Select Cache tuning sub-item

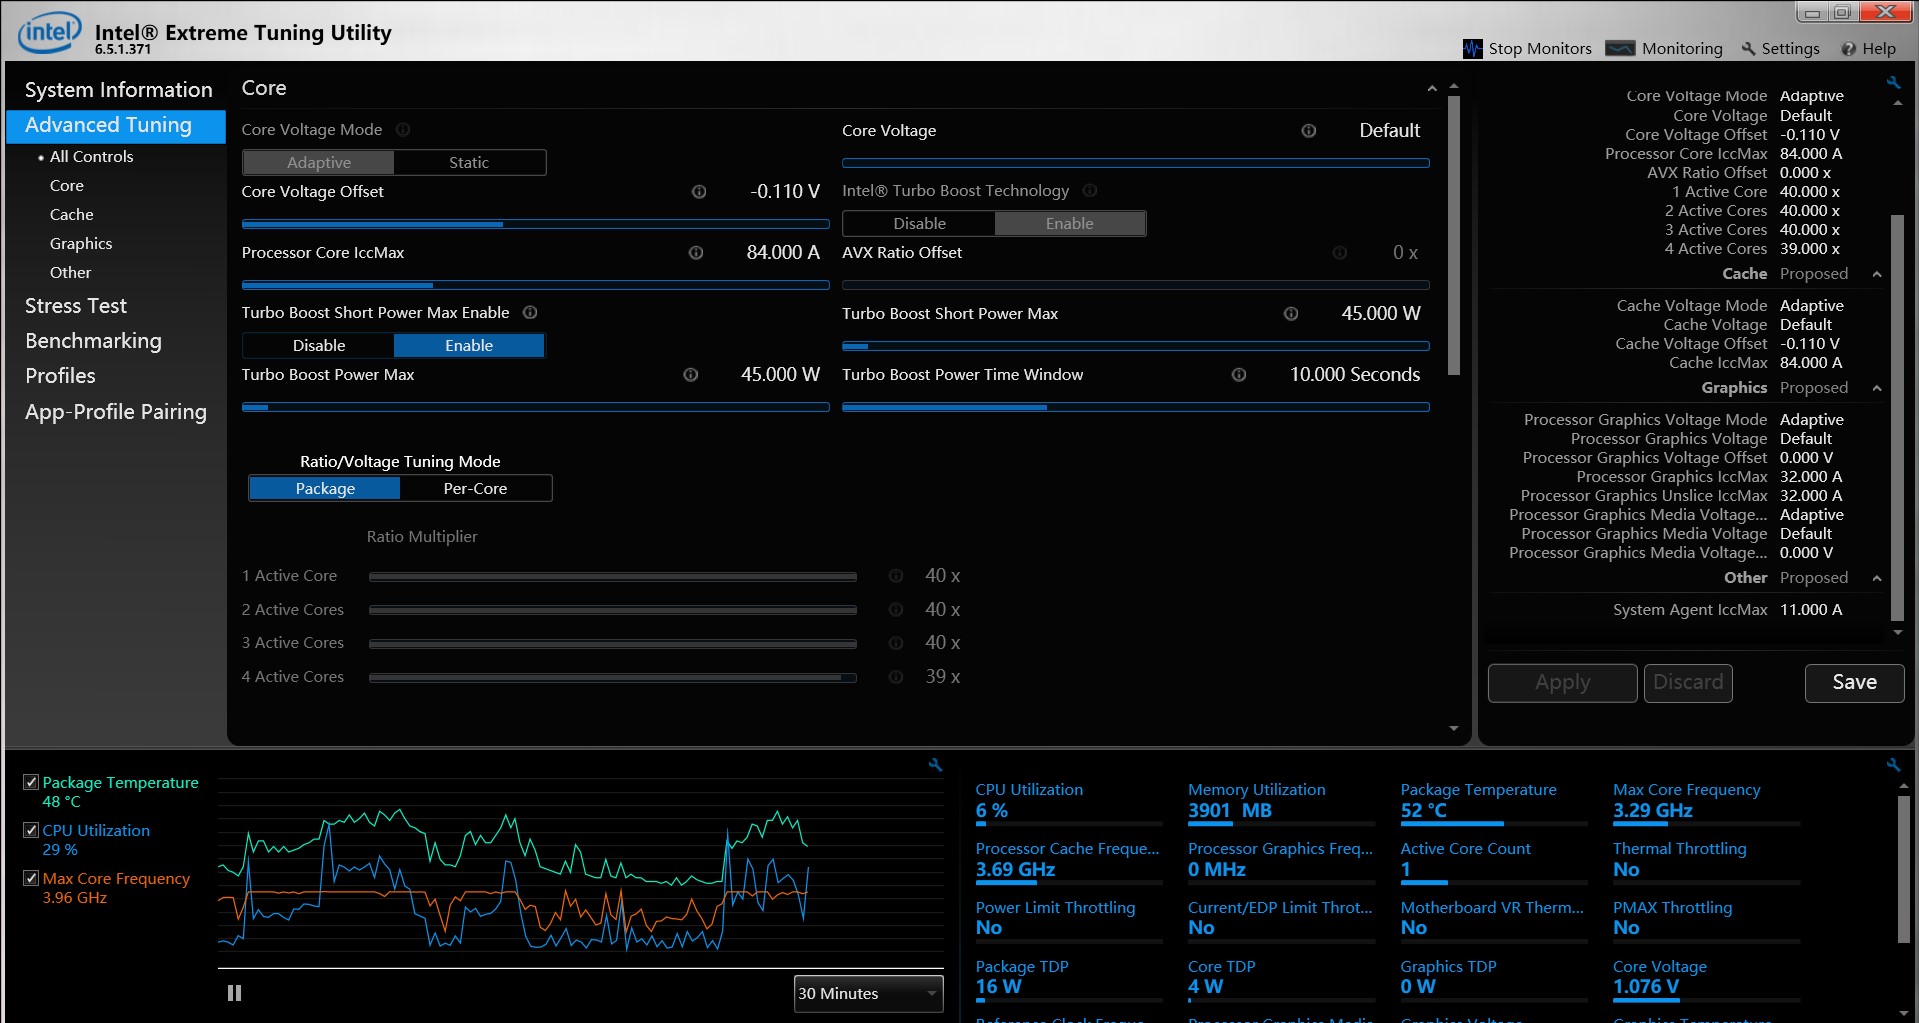(x=72, y=215)
